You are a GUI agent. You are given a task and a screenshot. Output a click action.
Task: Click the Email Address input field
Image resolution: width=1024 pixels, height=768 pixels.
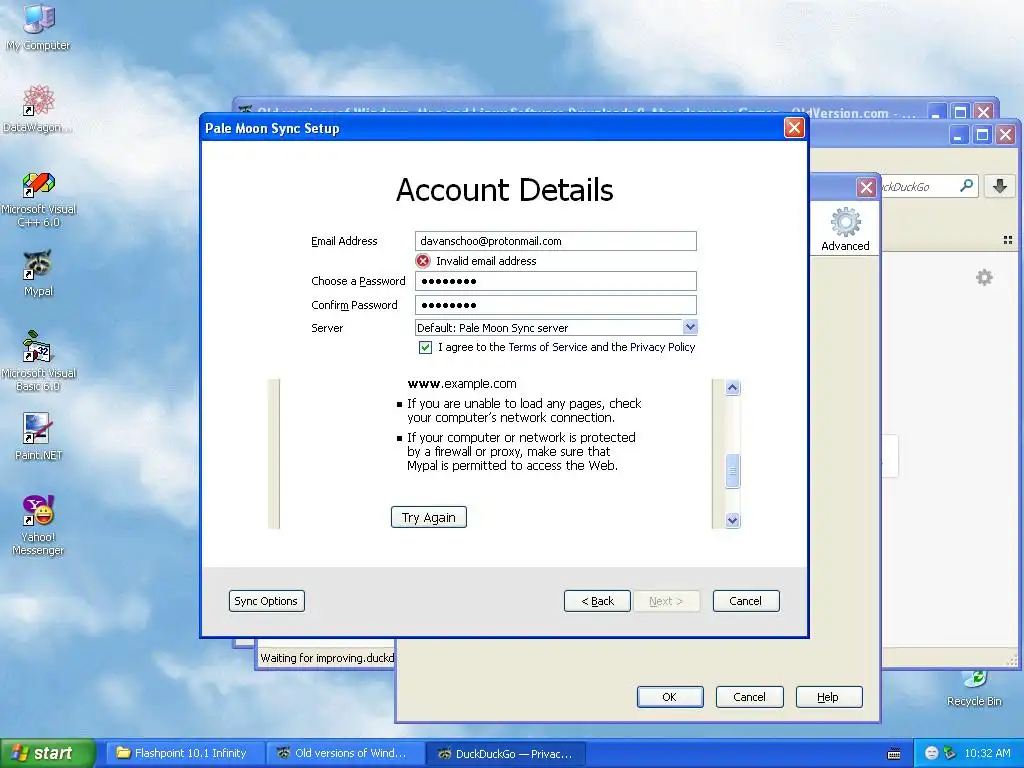pos(556,241)
